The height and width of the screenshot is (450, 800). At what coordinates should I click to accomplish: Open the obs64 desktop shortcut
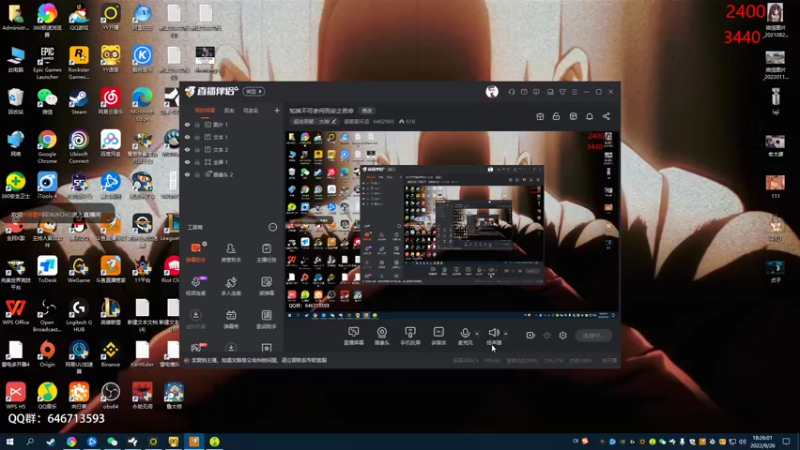coord(111,396)
